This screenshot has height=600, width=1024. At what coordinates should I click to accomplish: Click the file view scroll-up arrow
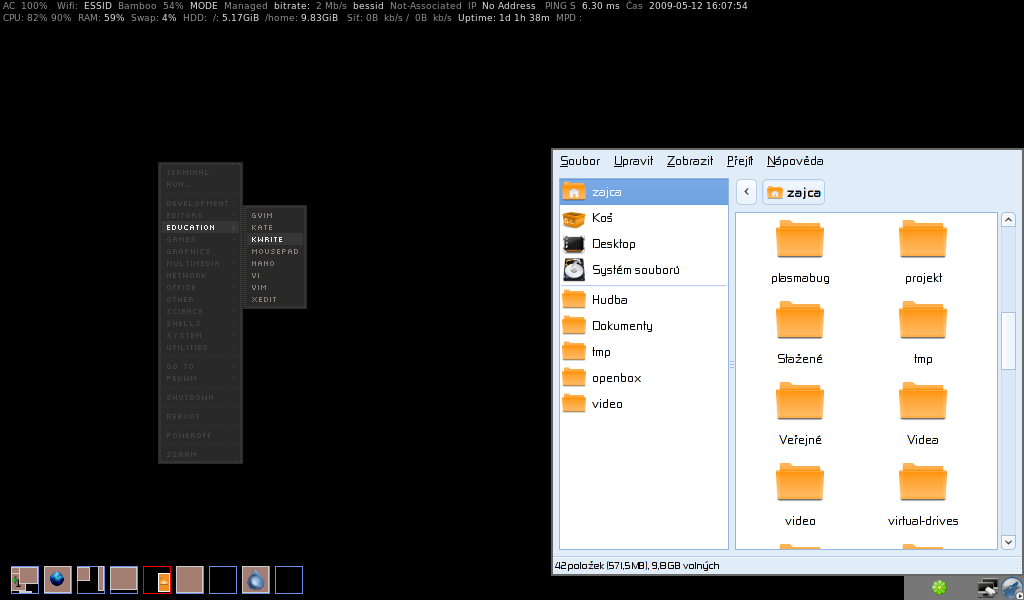click(1008, 220)
